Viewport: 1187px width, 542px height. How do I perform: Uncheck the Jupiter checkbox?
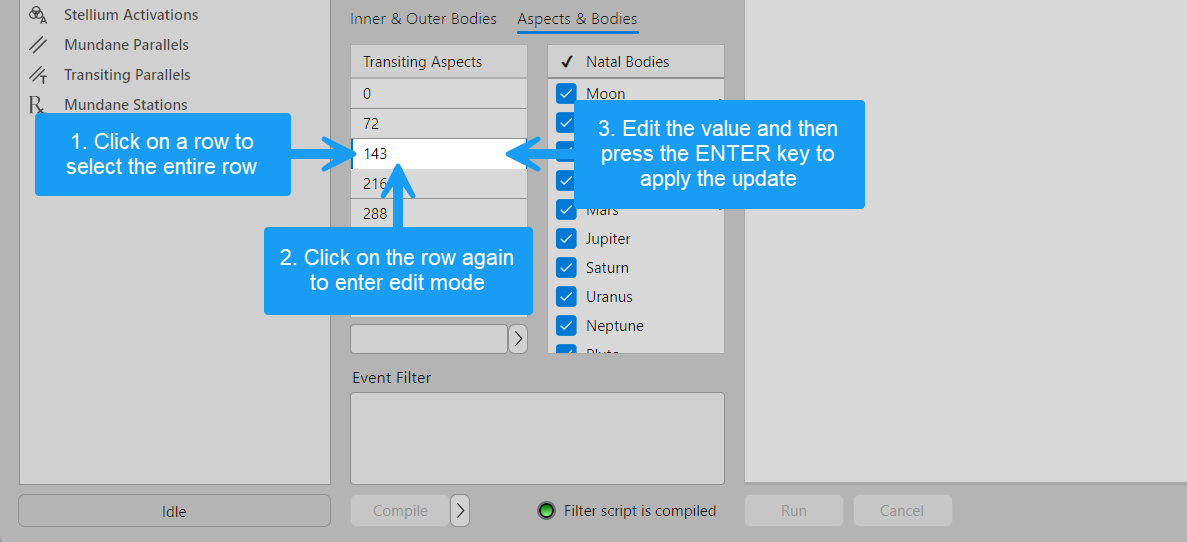pos(566,239)
